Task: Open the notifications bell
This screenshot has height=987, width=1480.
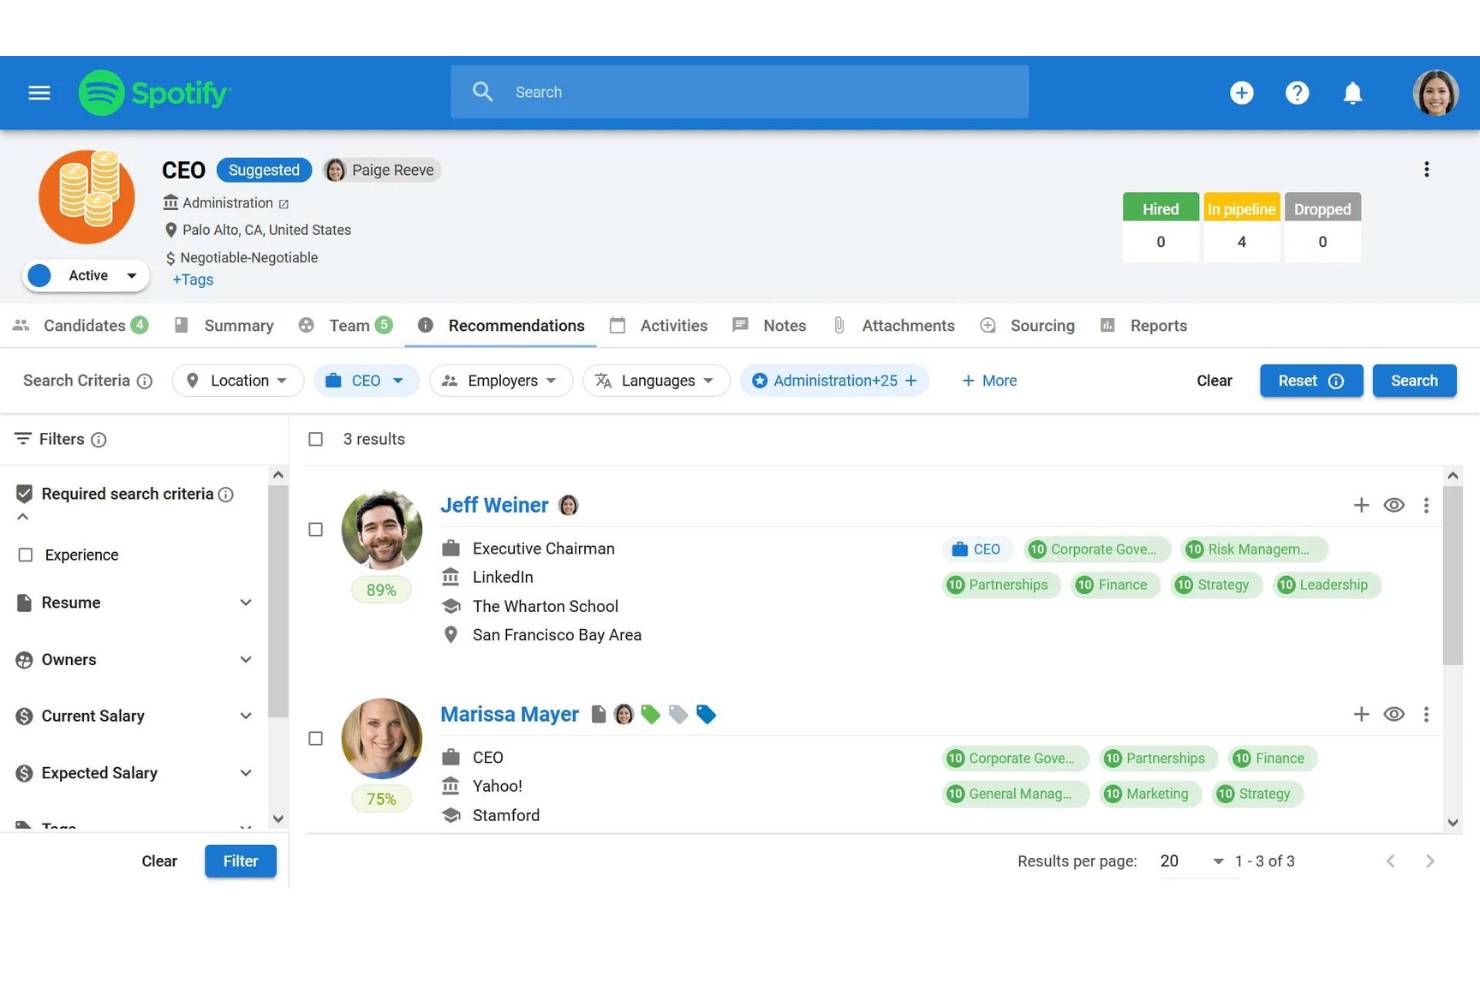Action: [1352, 93]
